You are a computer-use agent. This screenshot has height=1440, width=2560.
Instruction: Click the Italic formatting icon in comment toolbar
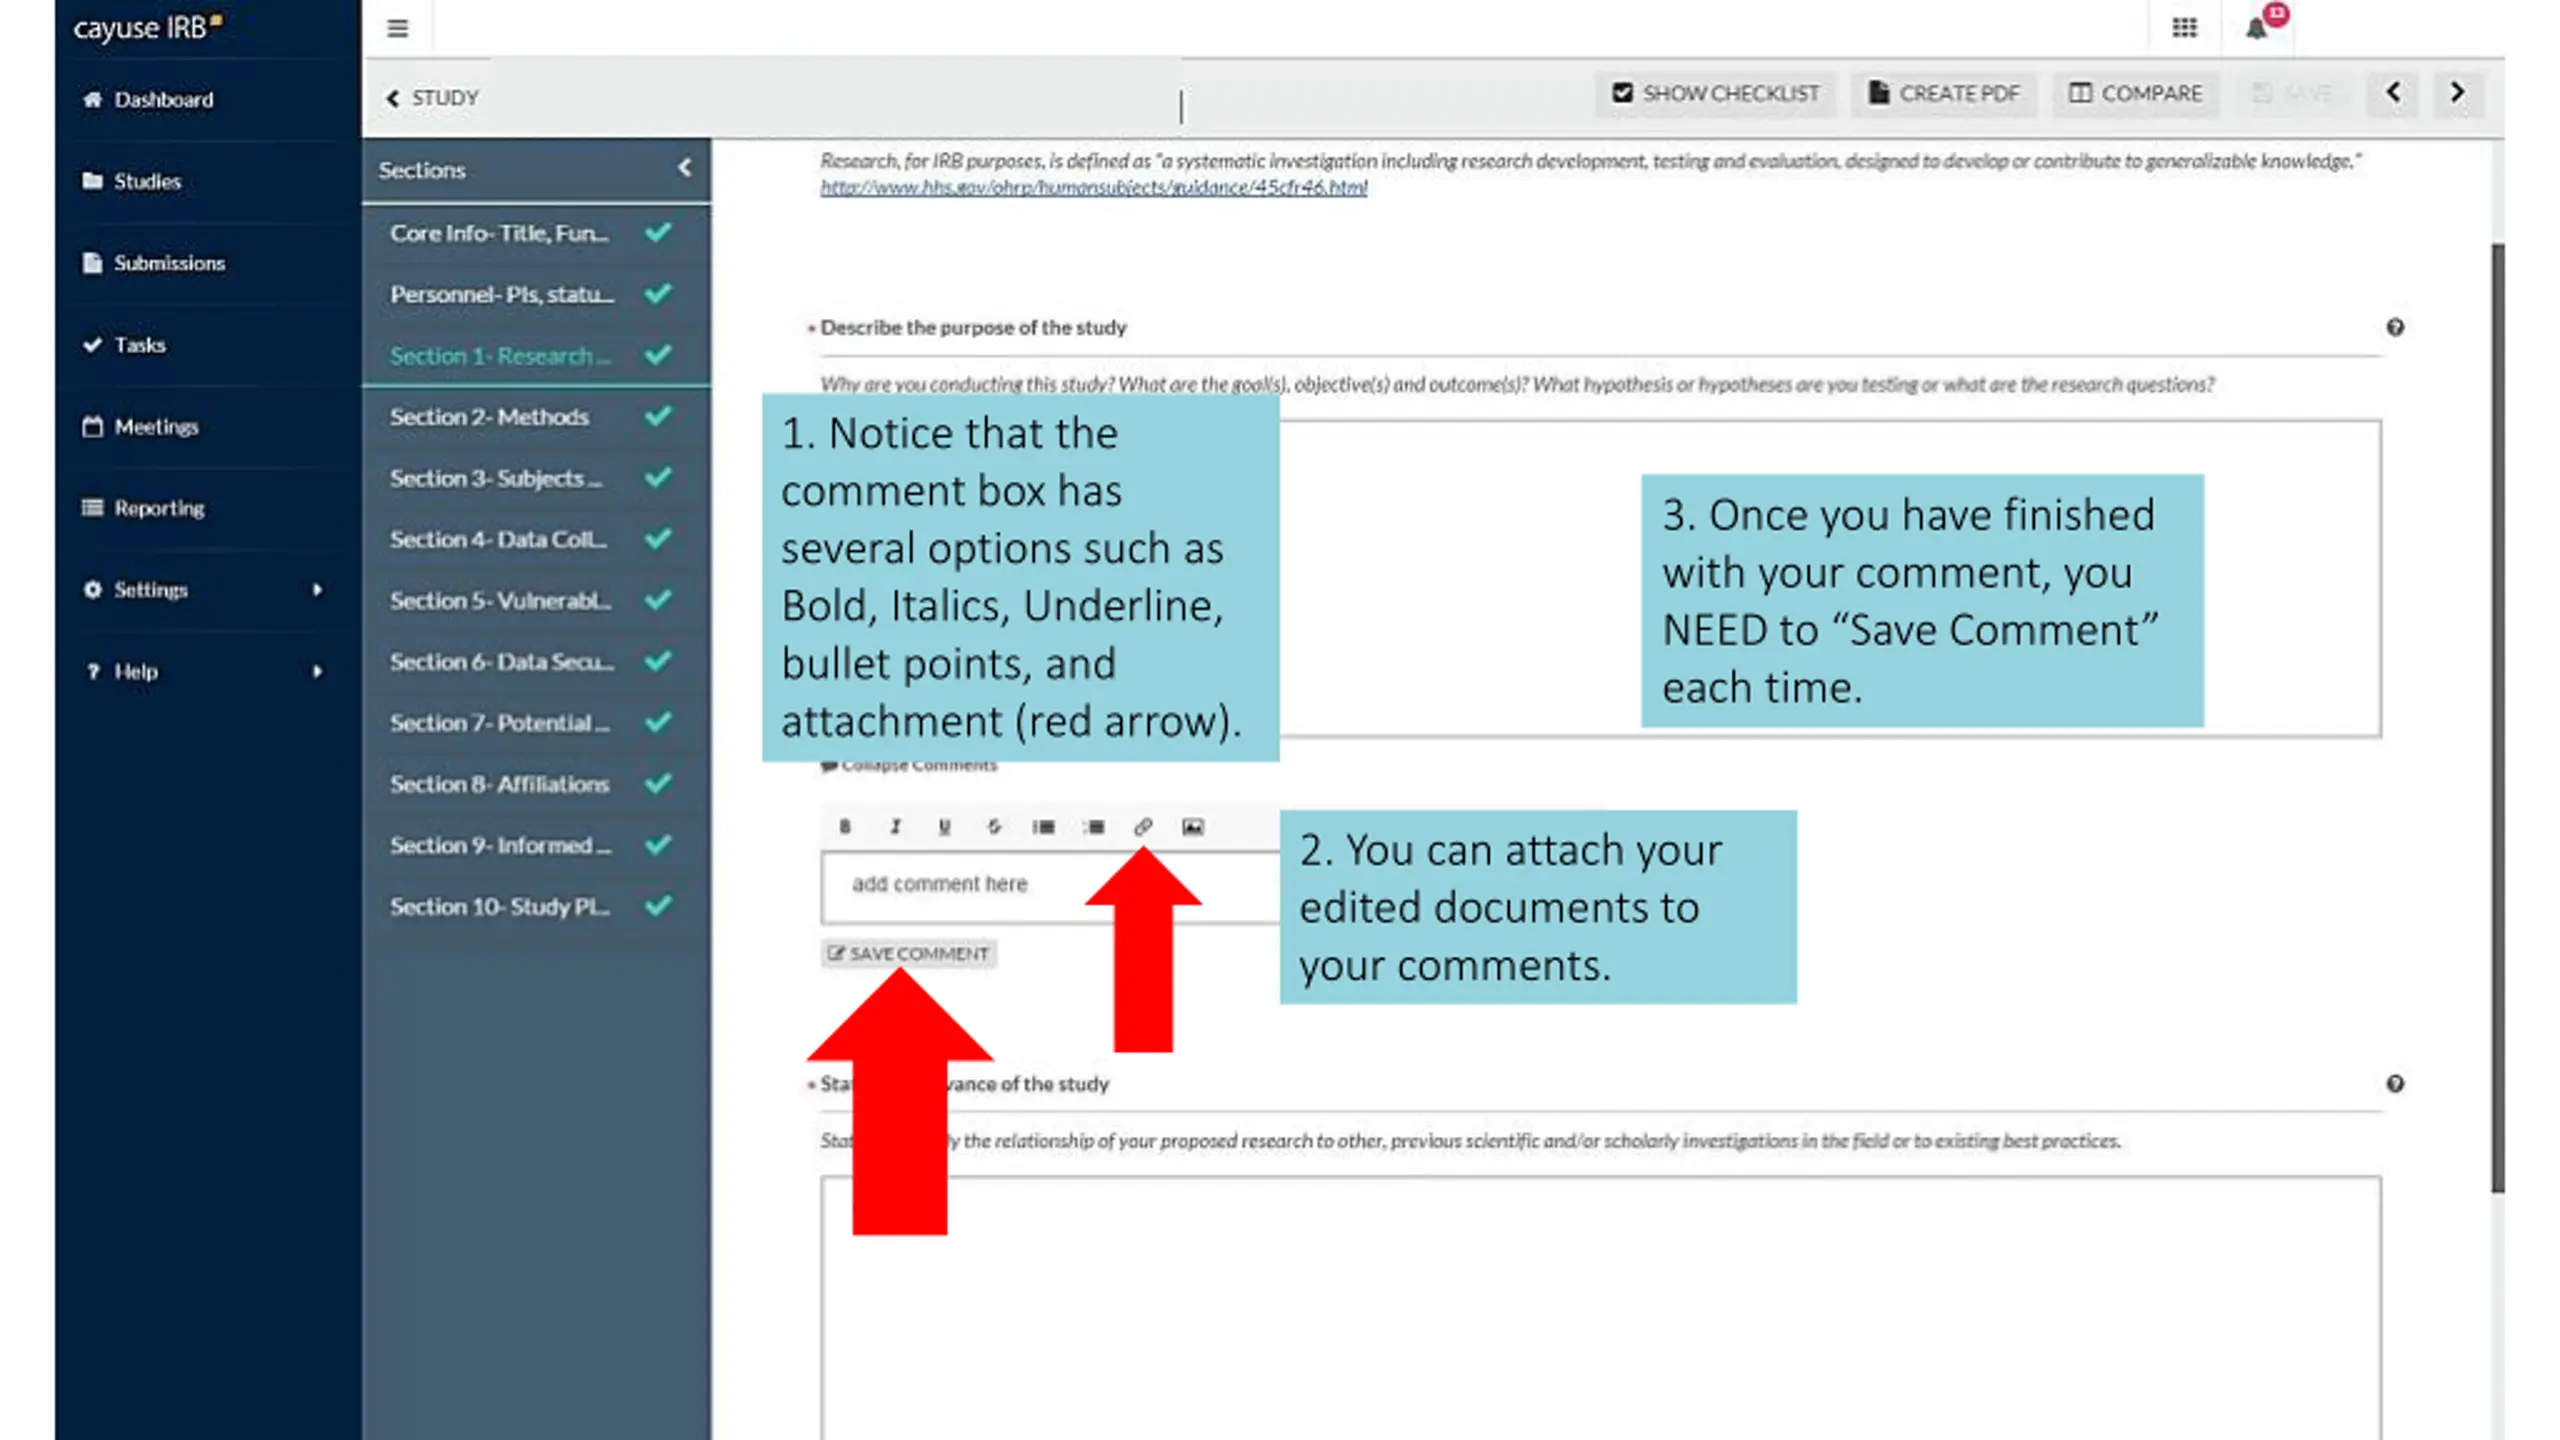click(895, 826)
